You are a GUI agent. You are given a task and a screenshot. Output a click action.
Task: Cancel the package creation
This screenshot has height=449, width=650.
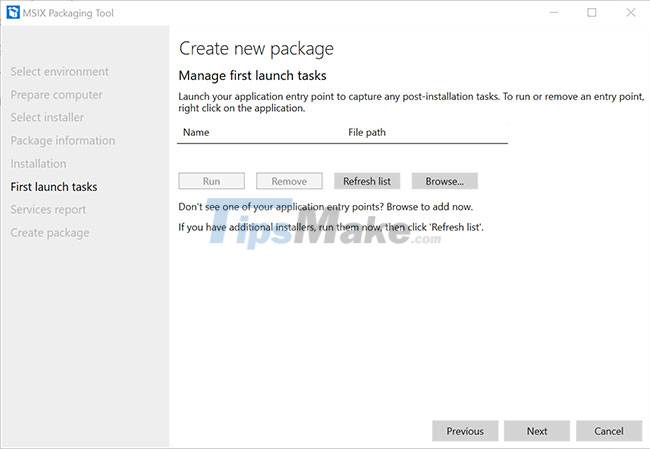(609, 431)
